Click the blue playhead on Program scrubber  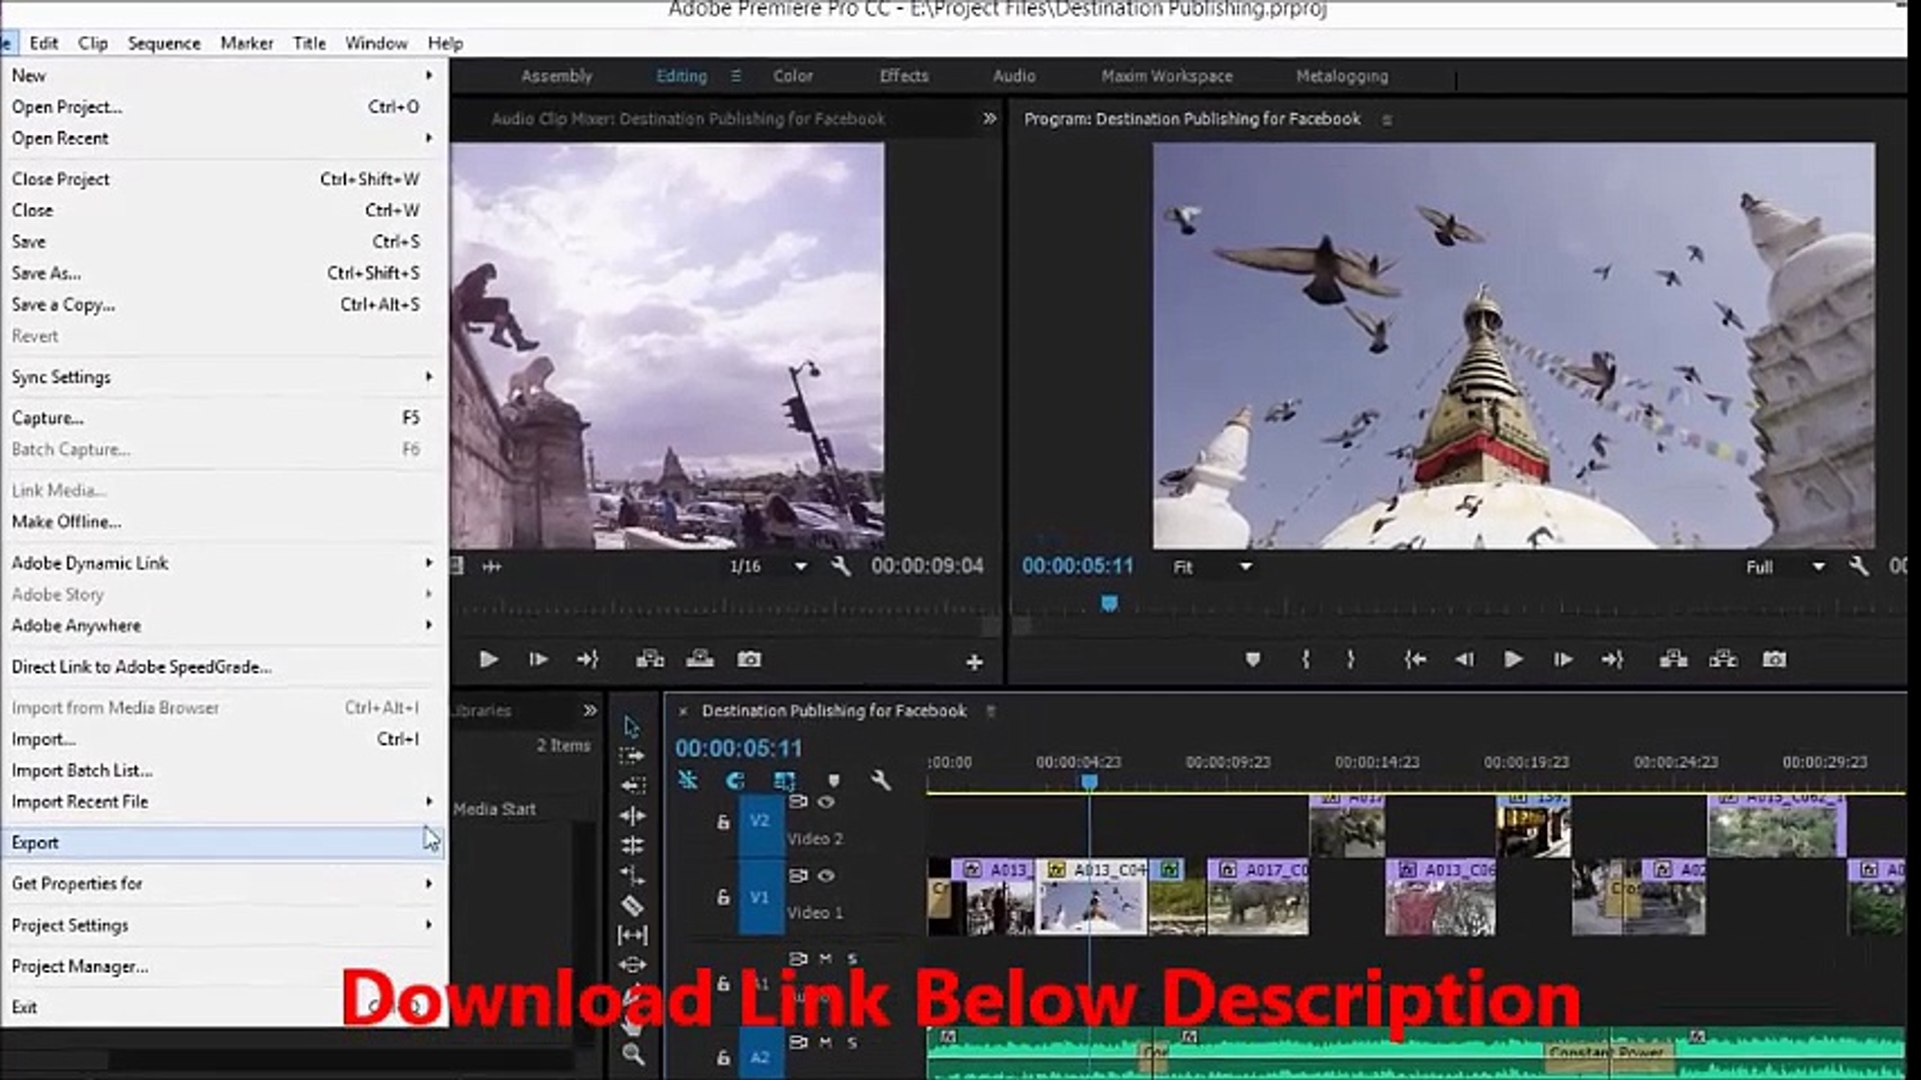pyautogui.click(x=1109, y=603)
